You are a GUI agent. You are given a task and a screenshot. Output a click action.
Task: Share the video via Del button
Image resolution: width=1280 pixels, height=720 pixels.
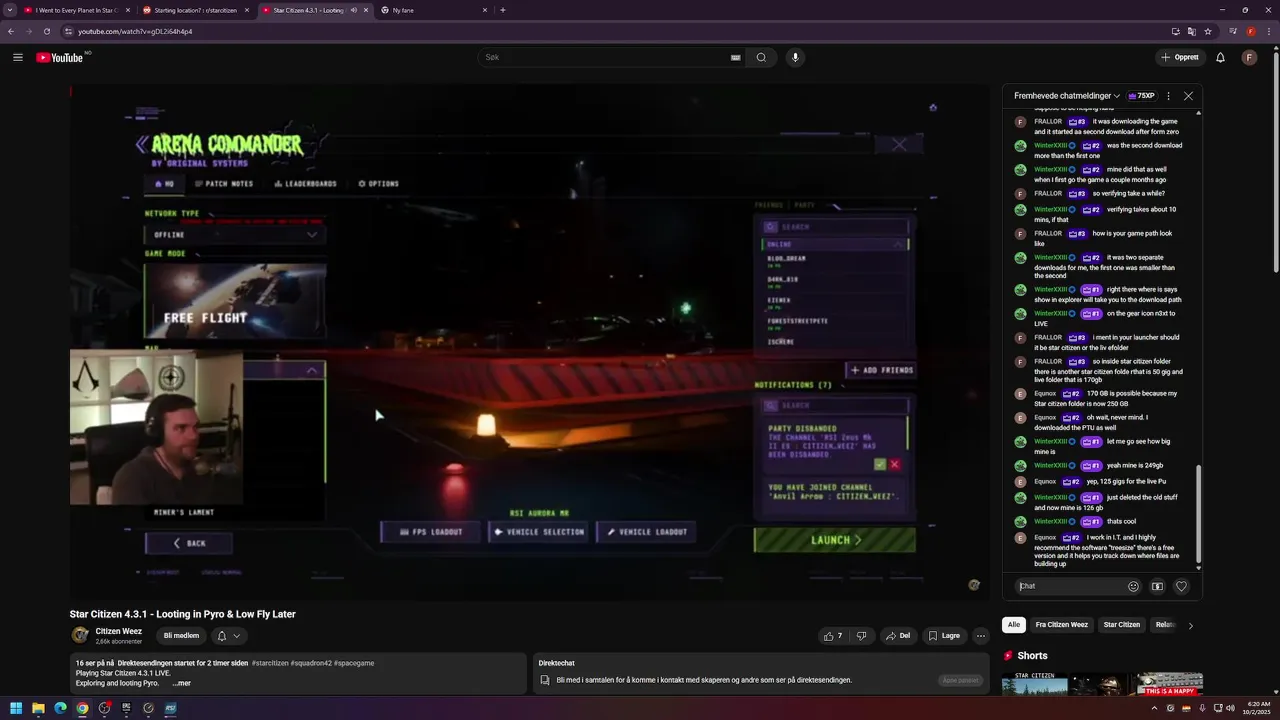[897, 635]
